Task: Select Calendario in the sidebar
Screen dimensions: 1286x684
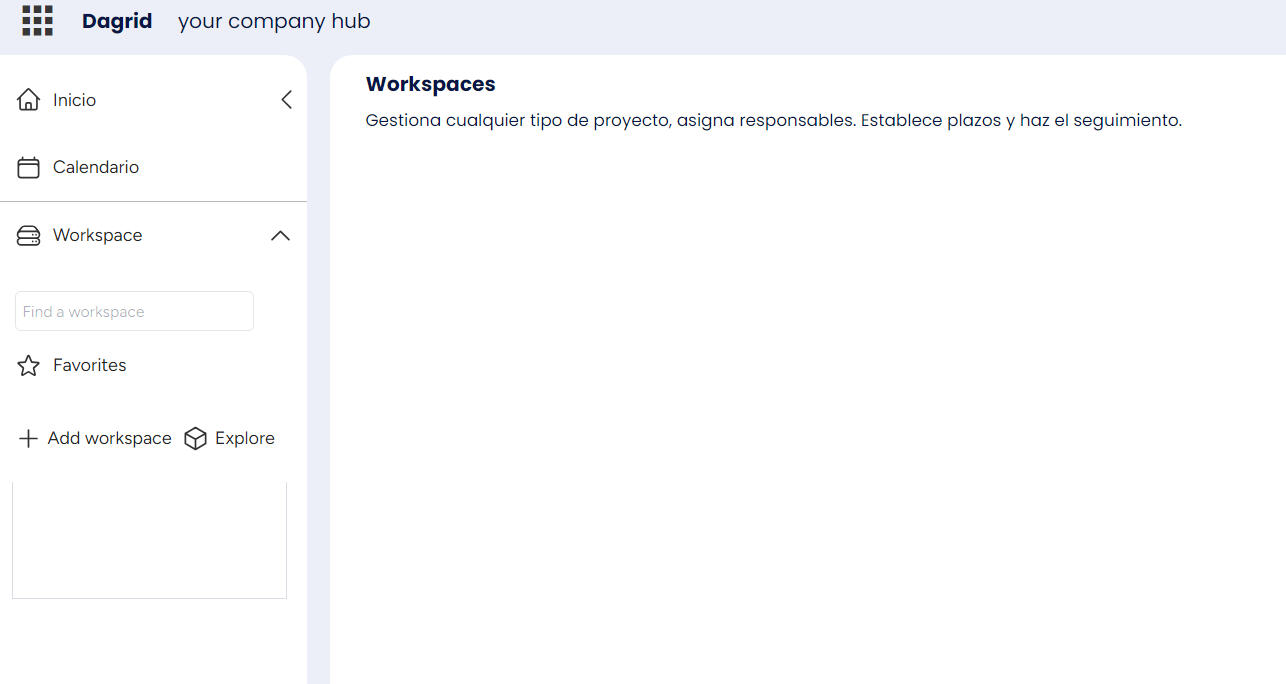Action: click(x=95, y=167)
